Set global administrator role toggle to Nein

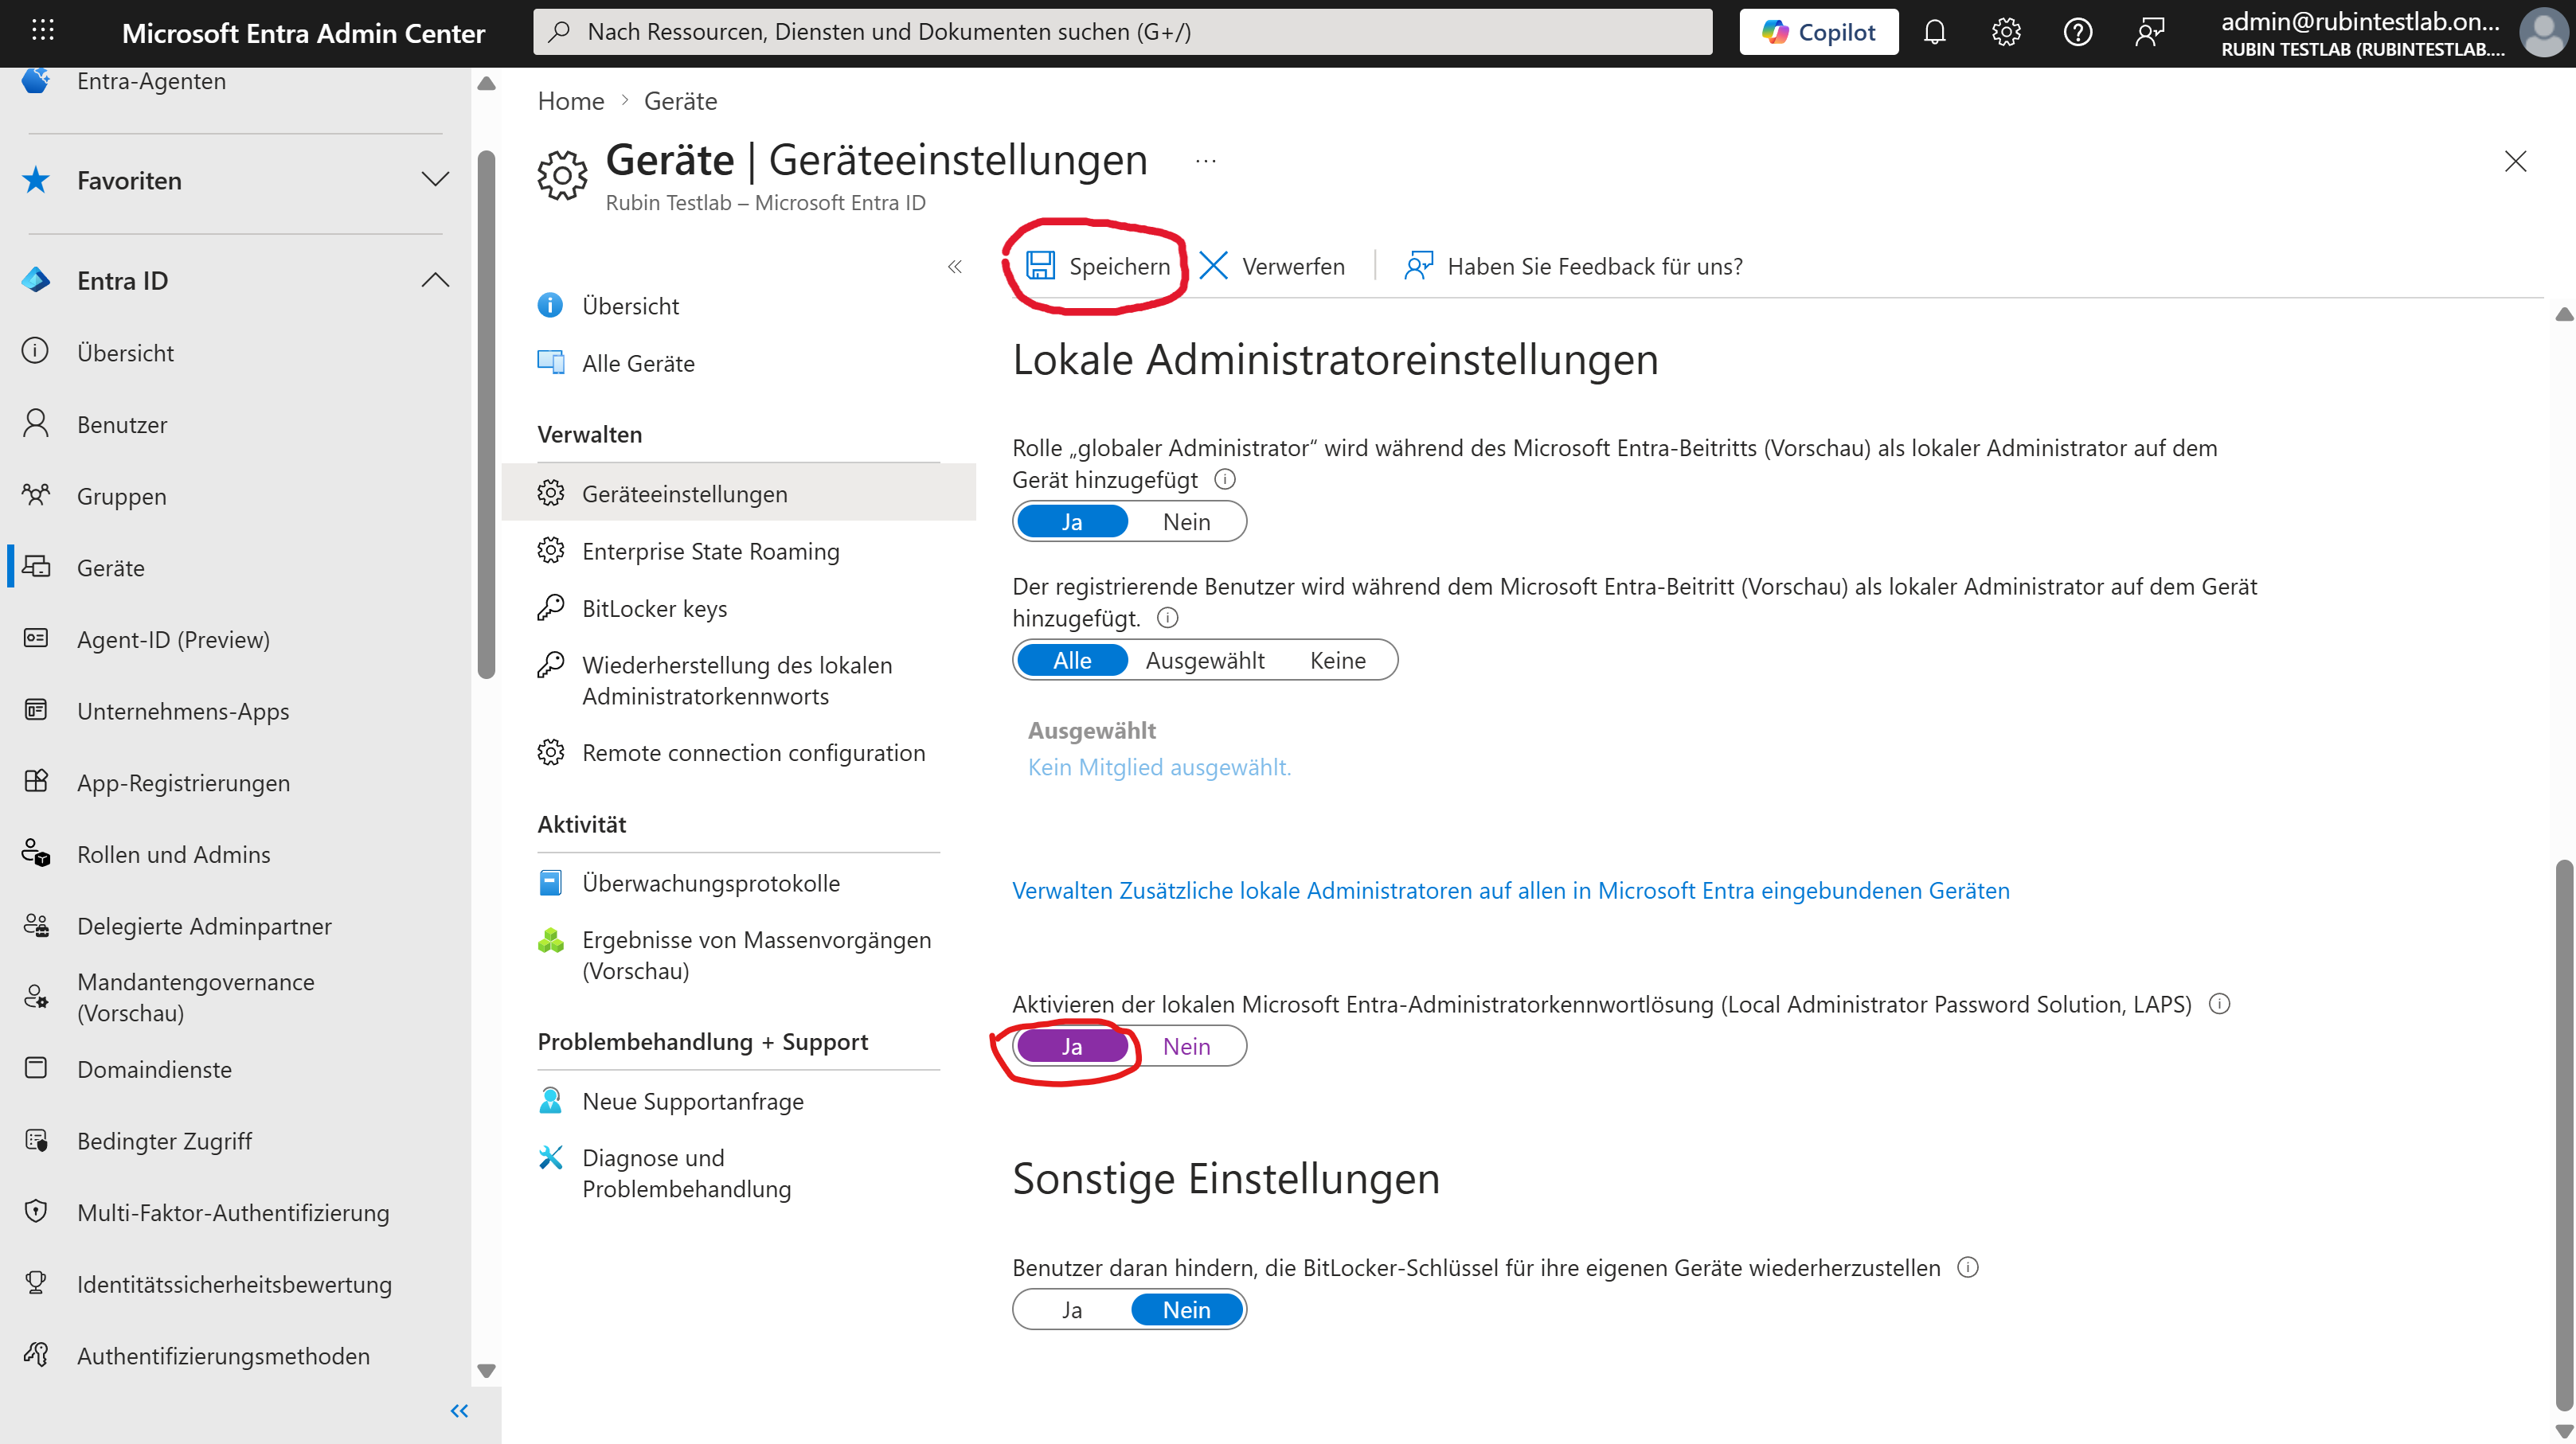[x=1186, y=522]
